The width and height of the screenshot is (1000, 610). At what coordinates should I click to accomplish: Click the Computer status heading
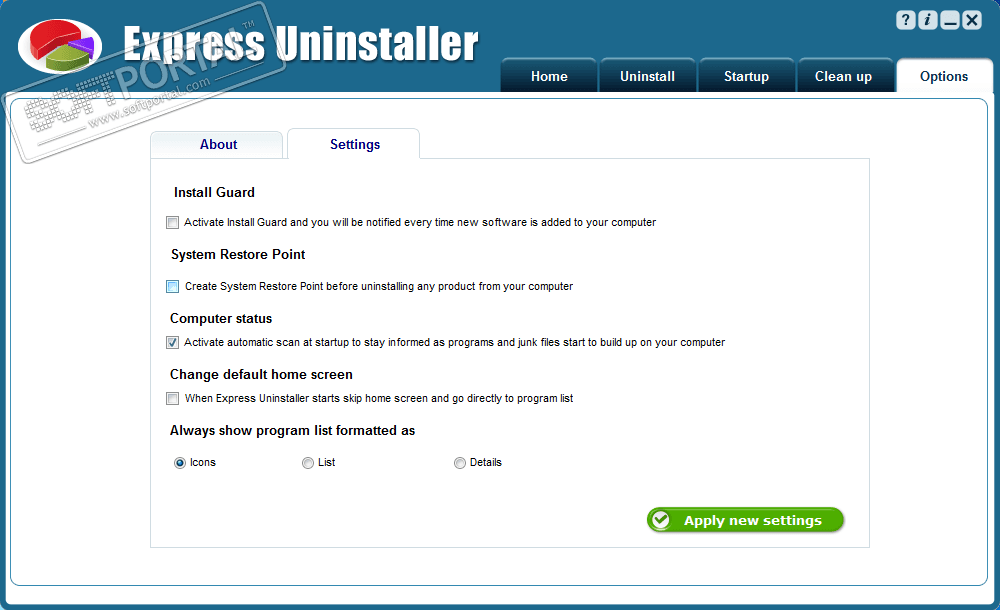[221, 318]
